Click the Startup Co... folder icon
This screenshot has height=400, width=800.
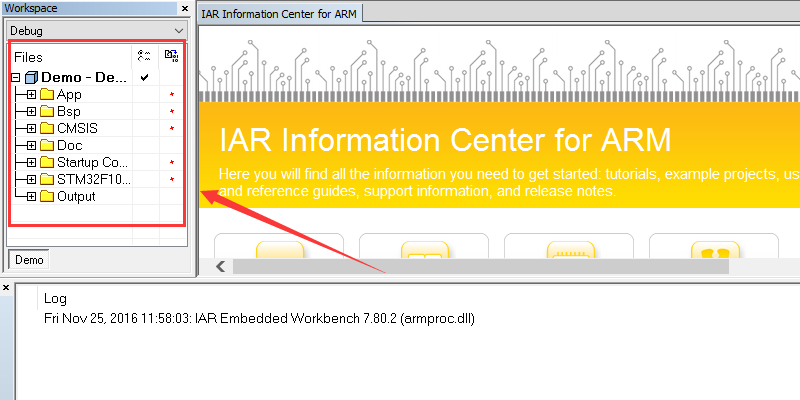(47, 162)
